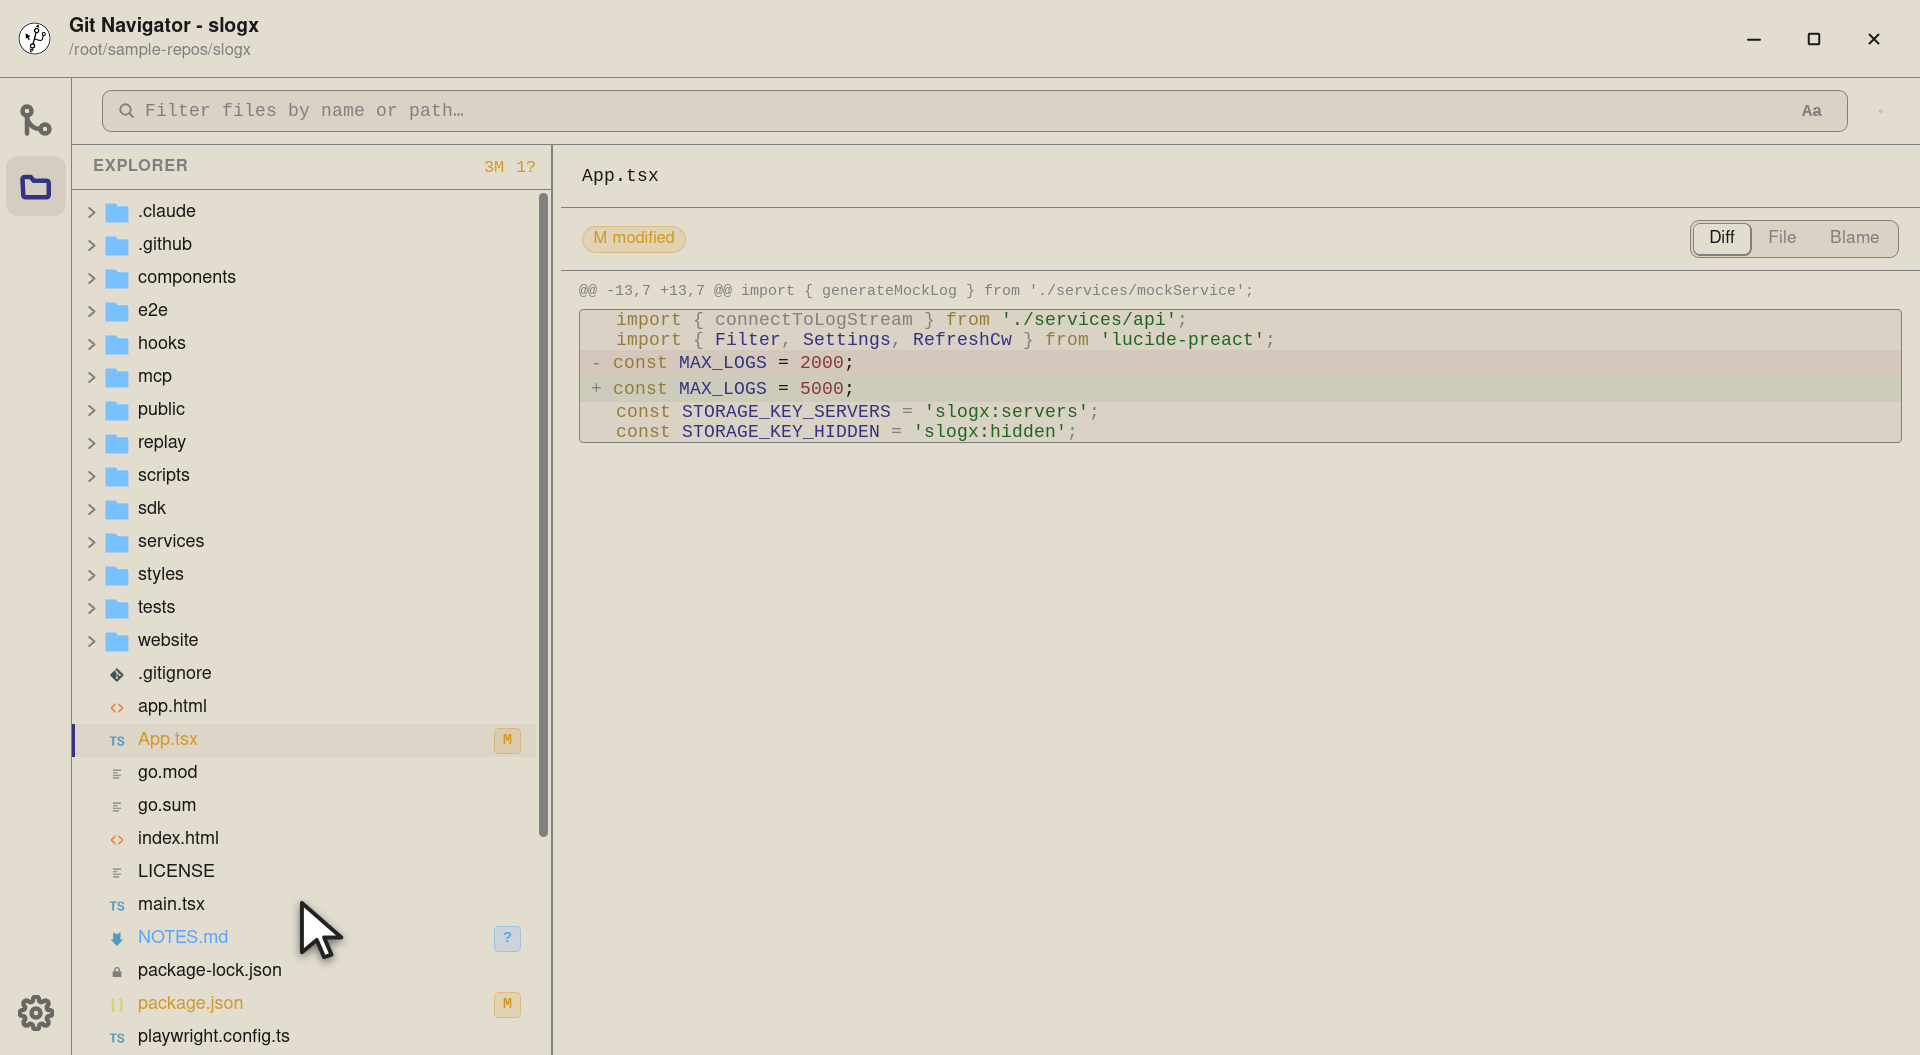Switch to the Diff tab

(x=1721, y=238)
